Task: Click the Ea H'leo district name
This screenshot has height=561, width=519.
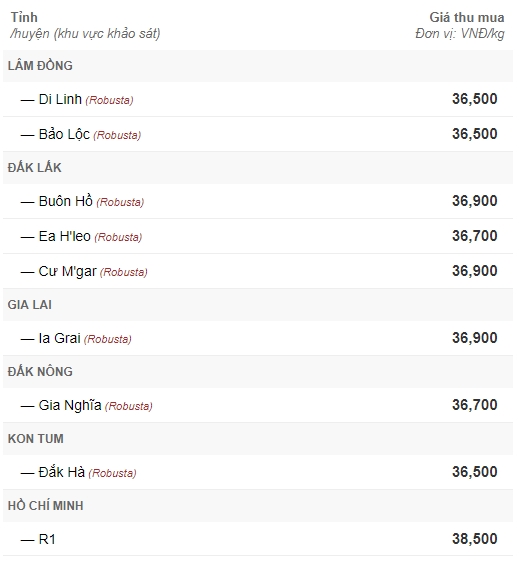Action: point(64,236)
